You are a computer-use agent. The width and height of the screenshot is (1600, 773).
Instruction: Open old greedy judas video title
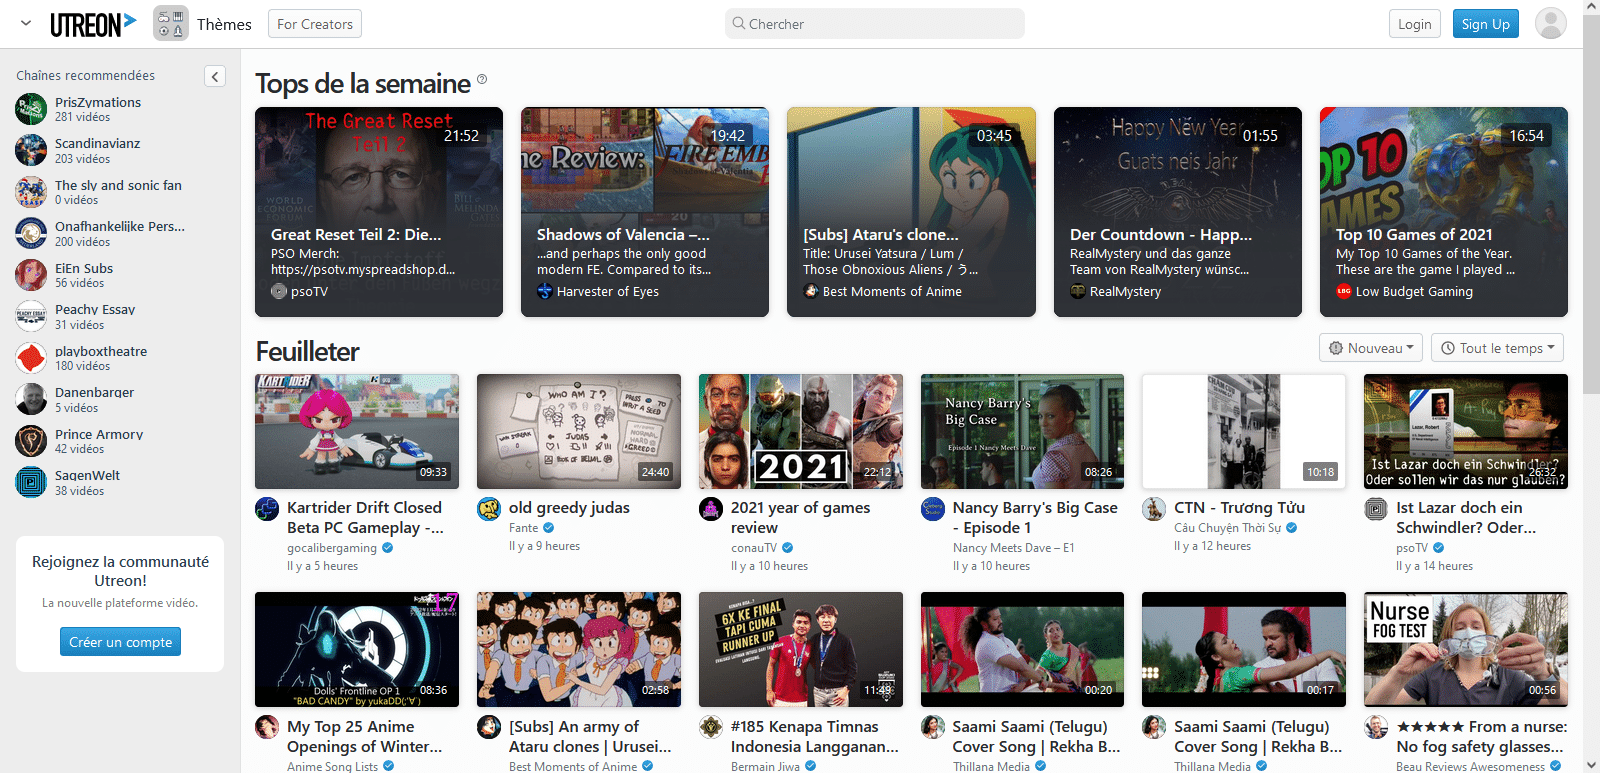569,508
